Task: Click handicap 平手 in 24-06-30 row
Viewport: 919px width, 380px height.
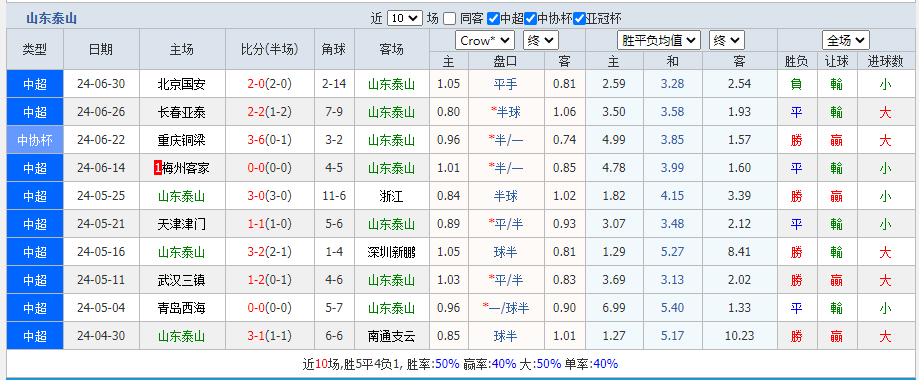Action: coord(506,84)
